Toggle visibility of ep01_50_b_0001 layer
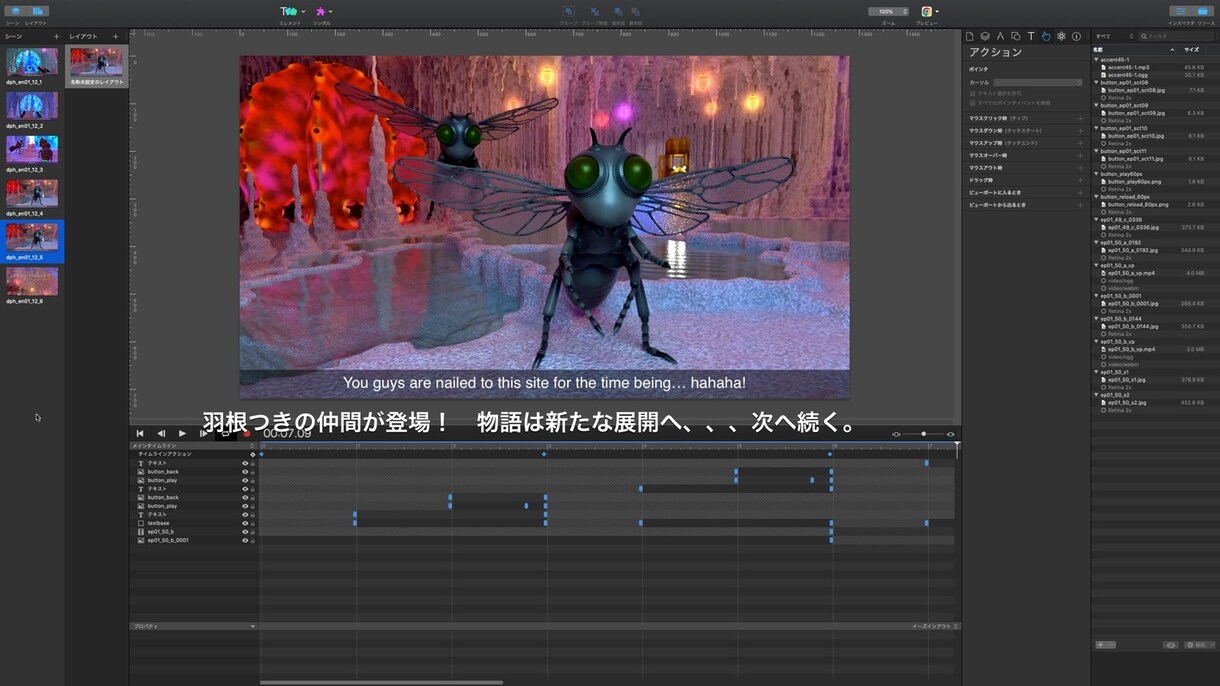 [245, 540]
